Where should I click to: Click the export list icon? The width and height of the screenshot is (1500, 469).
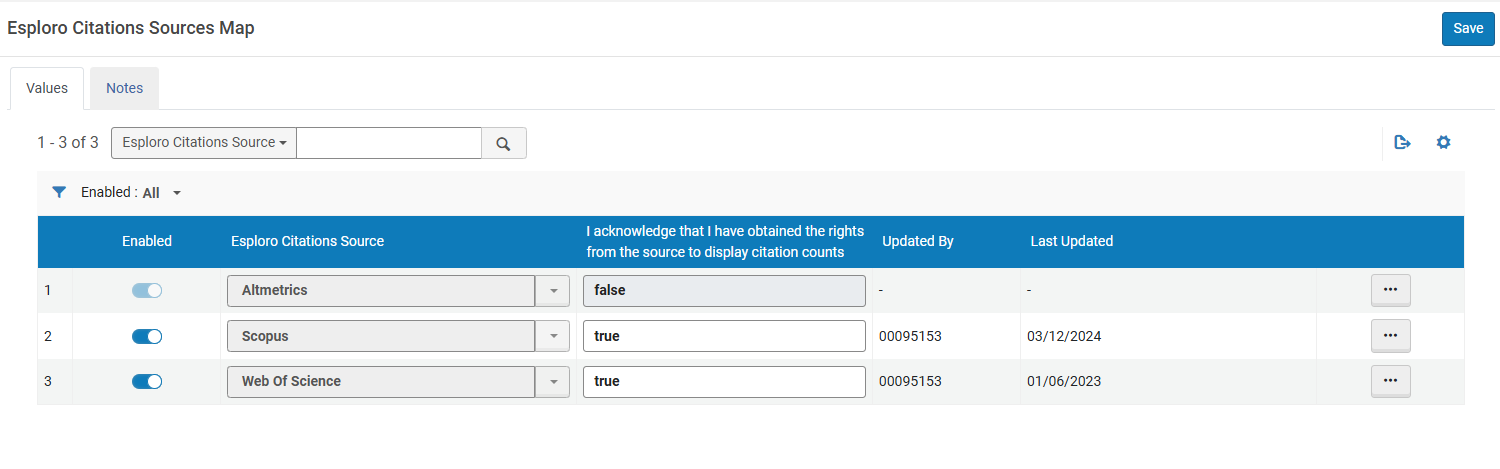[x=1402, y=143]
